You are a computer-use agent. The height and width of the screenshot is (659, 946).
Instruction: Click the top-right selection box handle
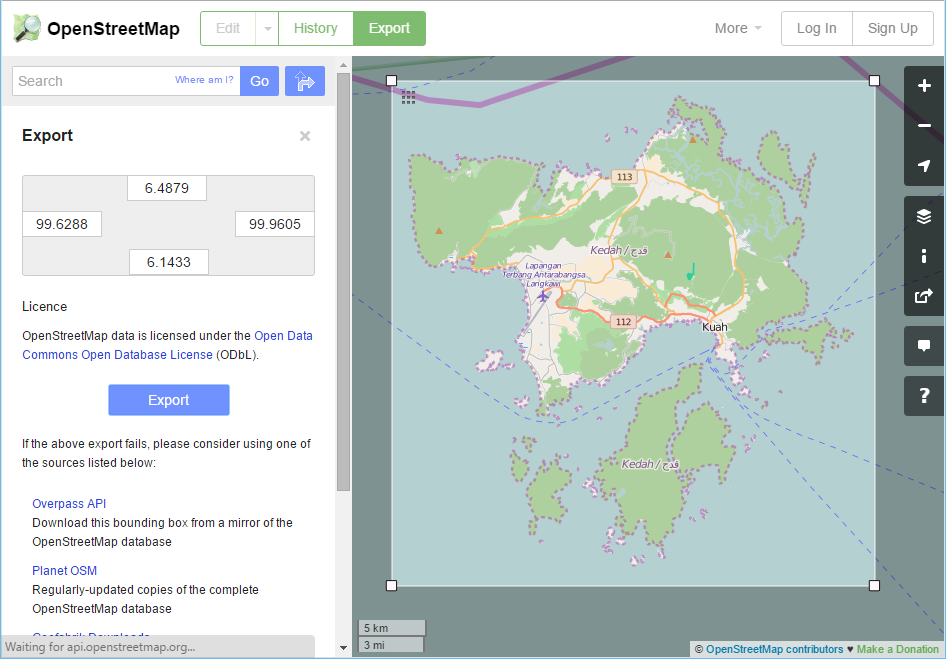coord(874,81)
